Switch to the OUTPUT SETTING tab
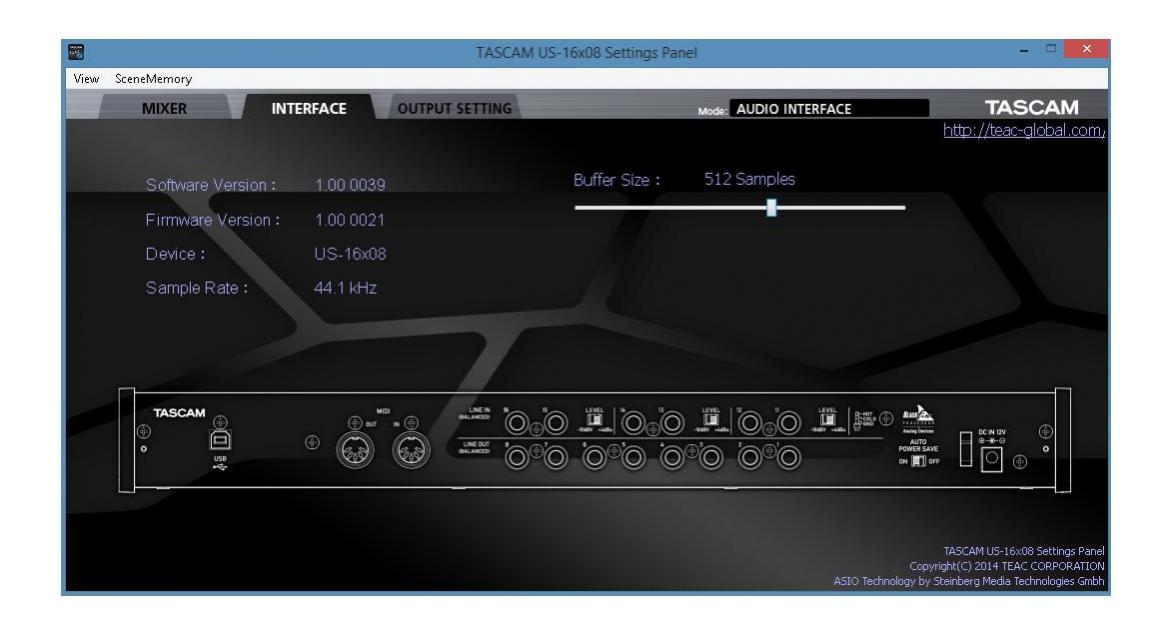The image size is (1172, 631). [x=455, y=108]
